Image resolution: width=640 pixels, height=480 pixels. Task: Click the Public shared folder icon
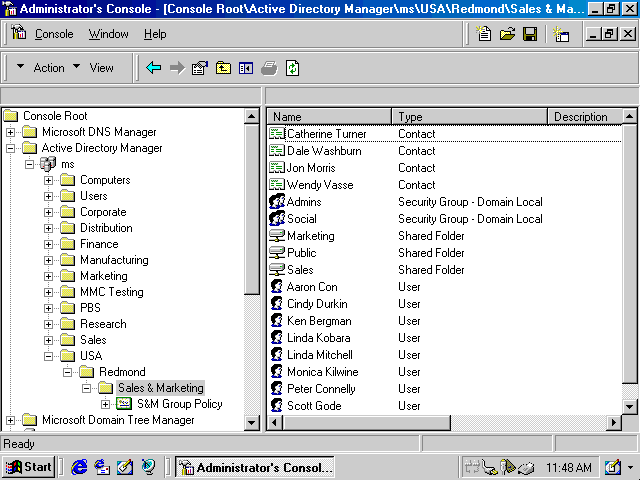pos(277,253)
